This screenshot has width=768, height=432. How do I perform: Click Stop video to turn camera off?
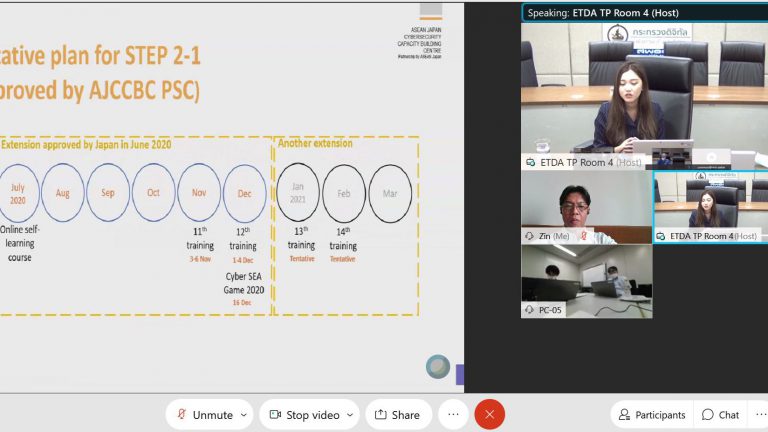click(x=302, y=415)
